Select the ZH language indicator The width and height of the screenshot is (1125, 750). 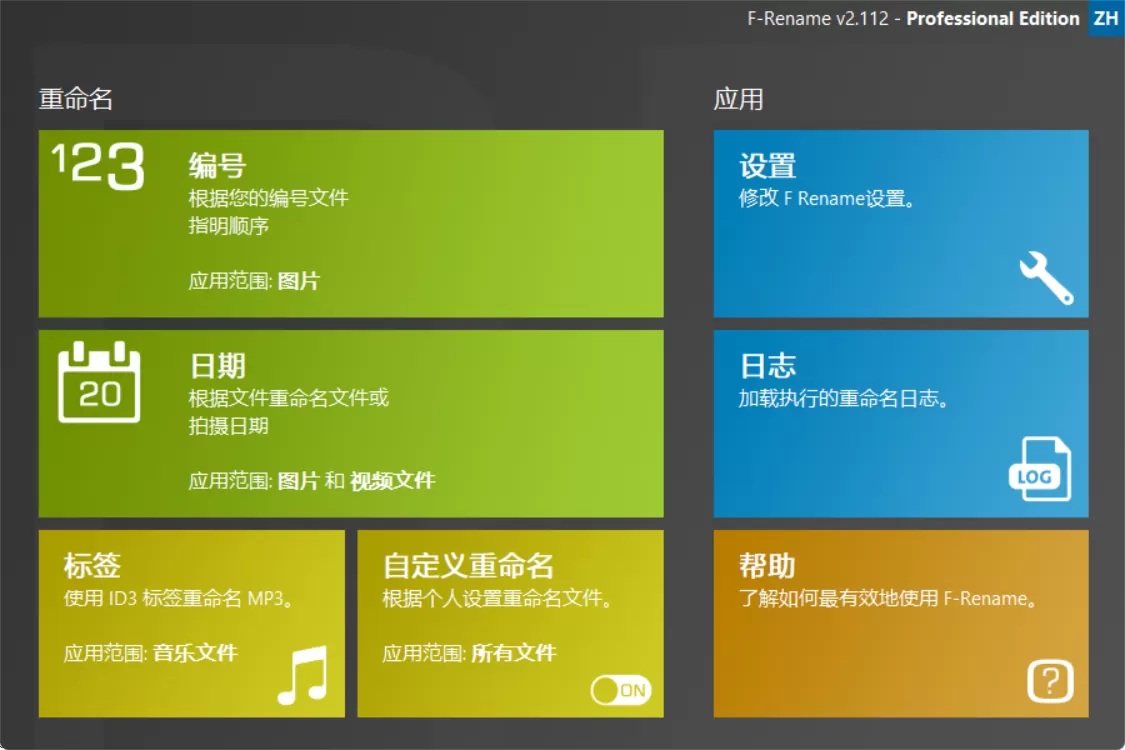(1104, 18)
